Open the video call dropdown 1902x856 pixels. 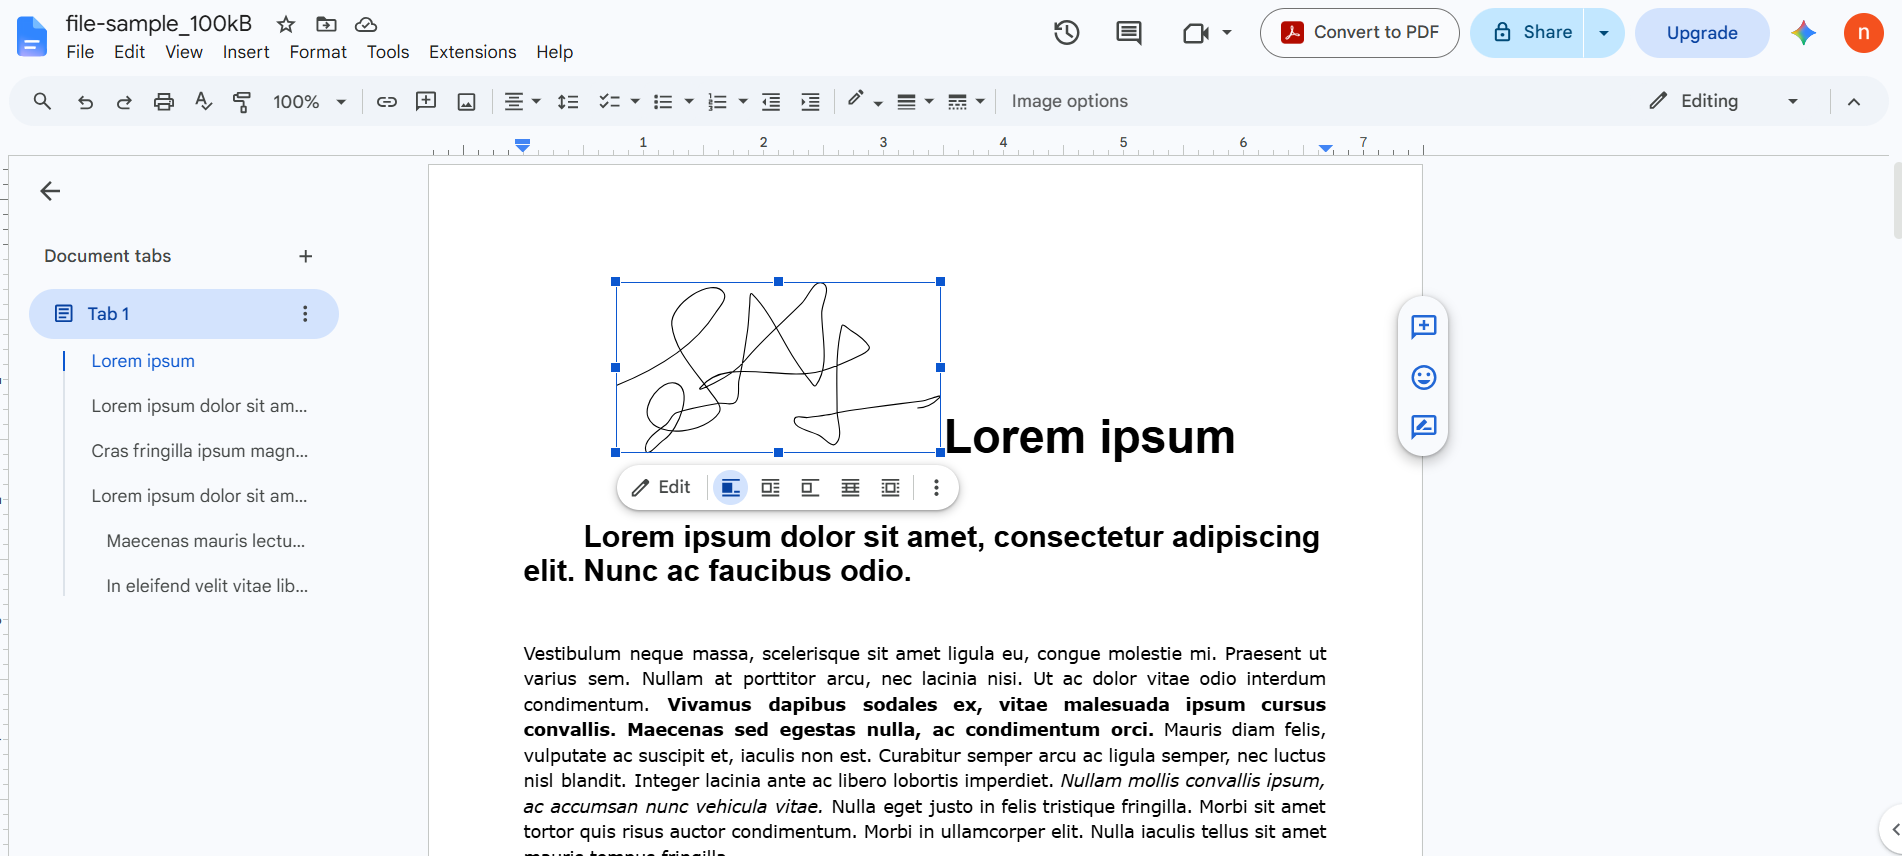point(1227,33)
